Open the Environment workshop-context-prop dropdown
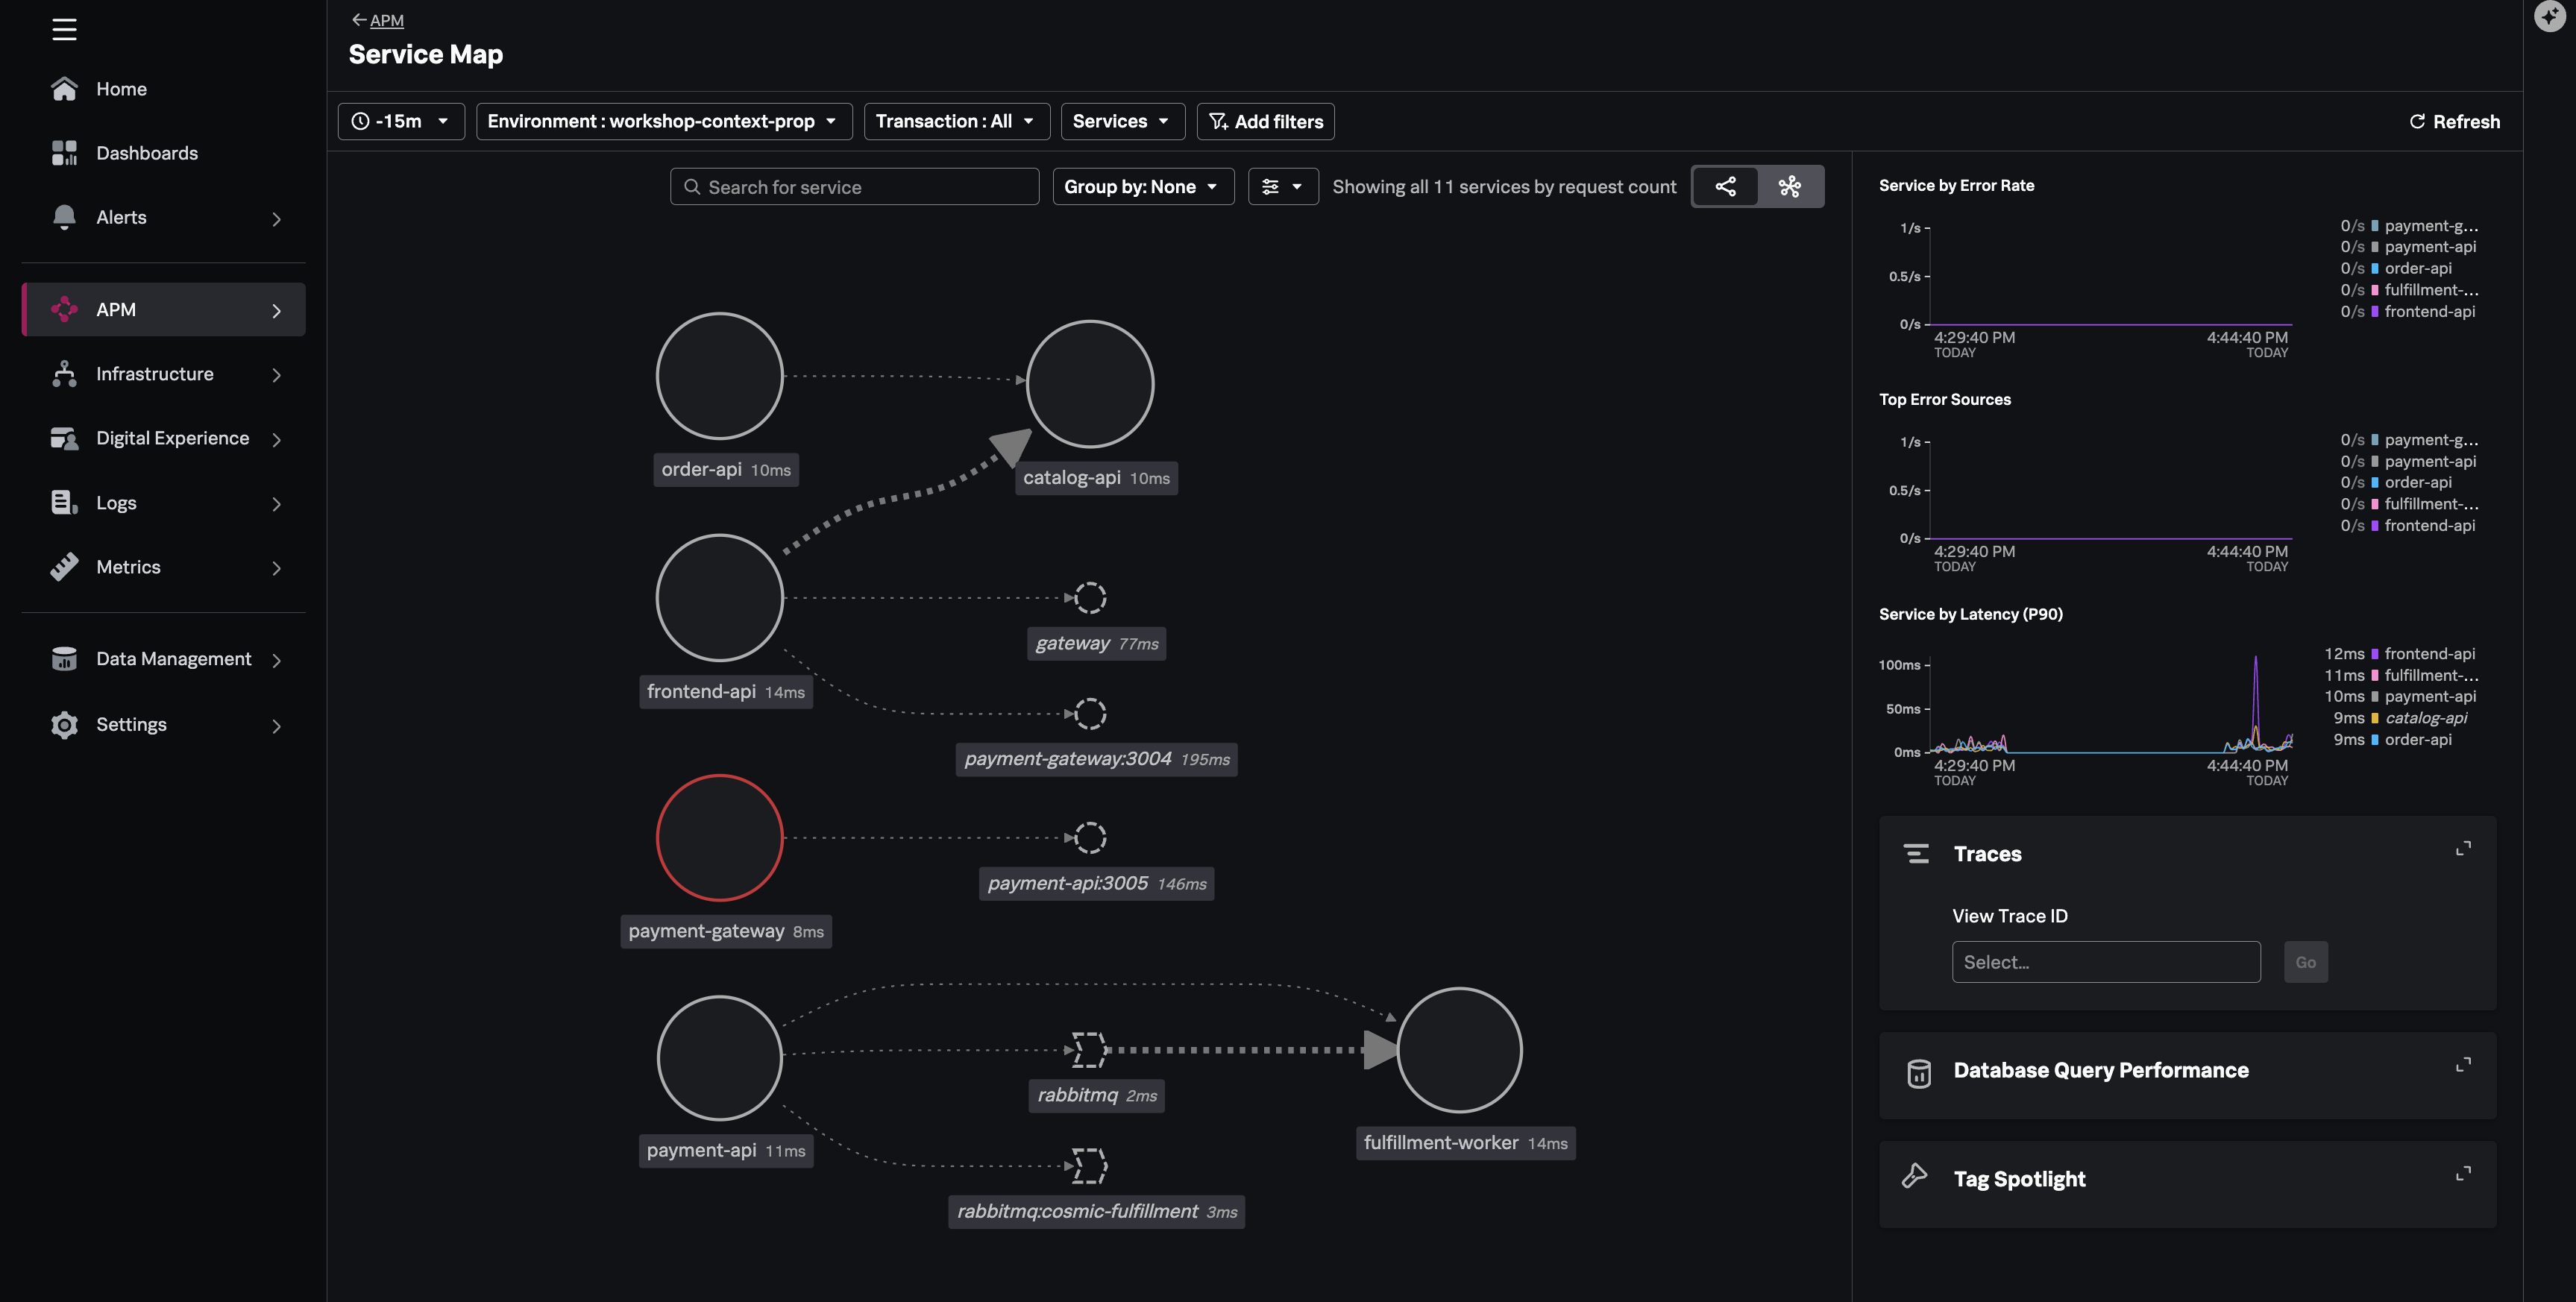The width and height of the screenshot is (2576, 1302). (664, 121)
